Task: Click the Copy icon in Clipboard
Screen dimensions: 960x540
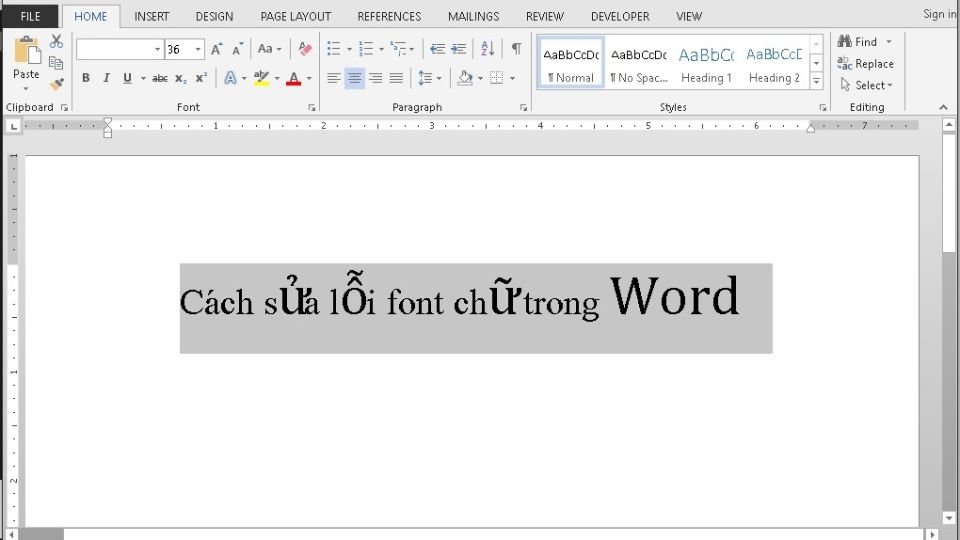Action: (x=56, y=62)
